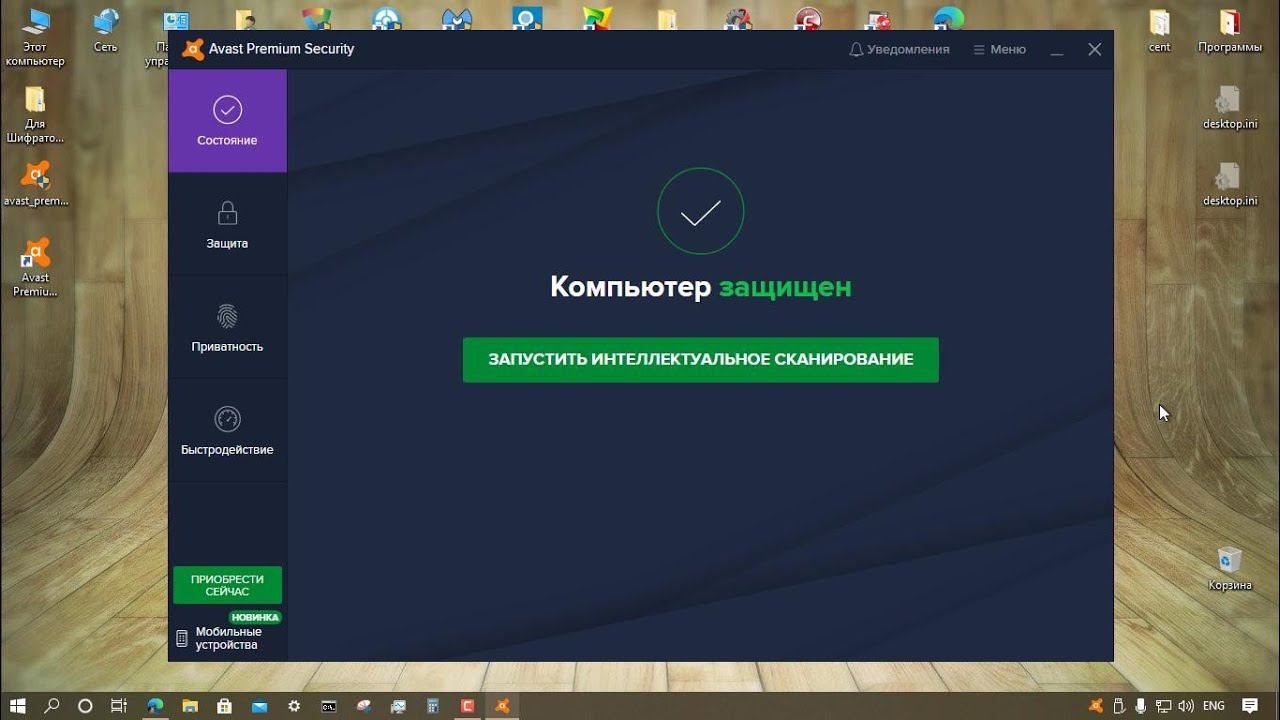
Task: Switch ENG input language indicator
Action: [1214, 706]
